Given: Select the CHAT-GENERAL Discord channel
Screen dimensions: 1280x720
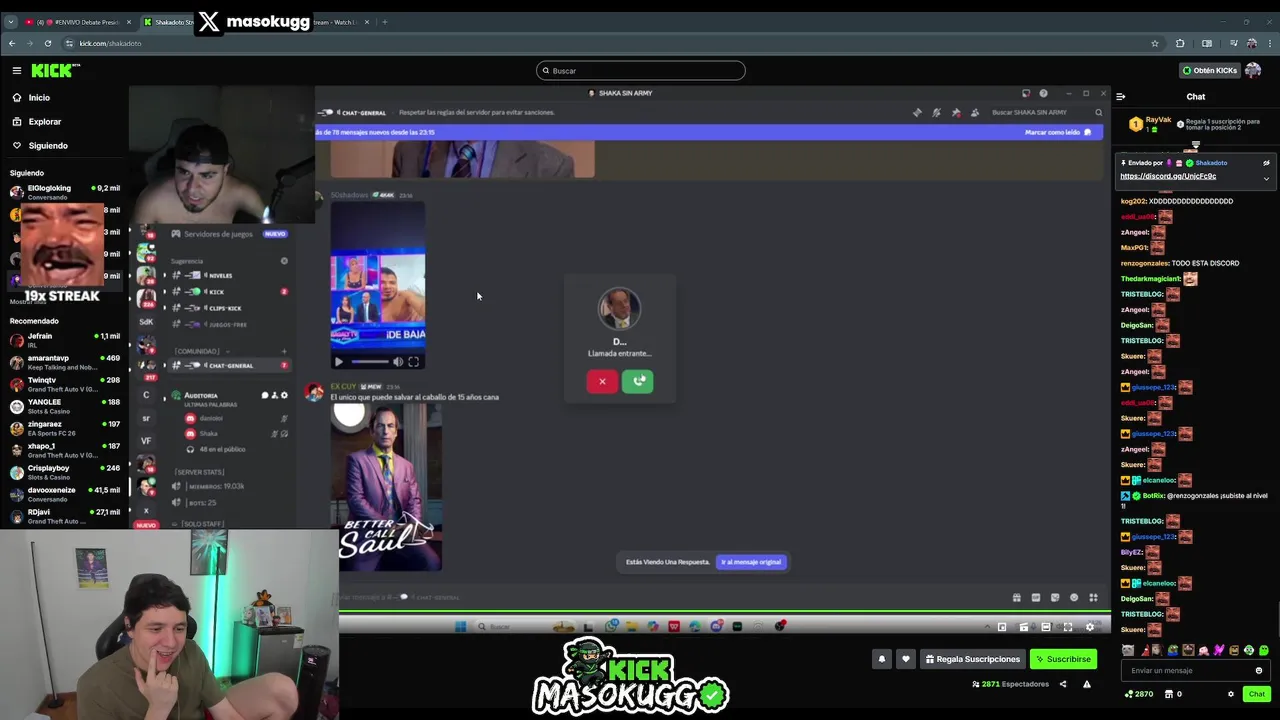Looking at the screenshot, I should pos(230,366).
